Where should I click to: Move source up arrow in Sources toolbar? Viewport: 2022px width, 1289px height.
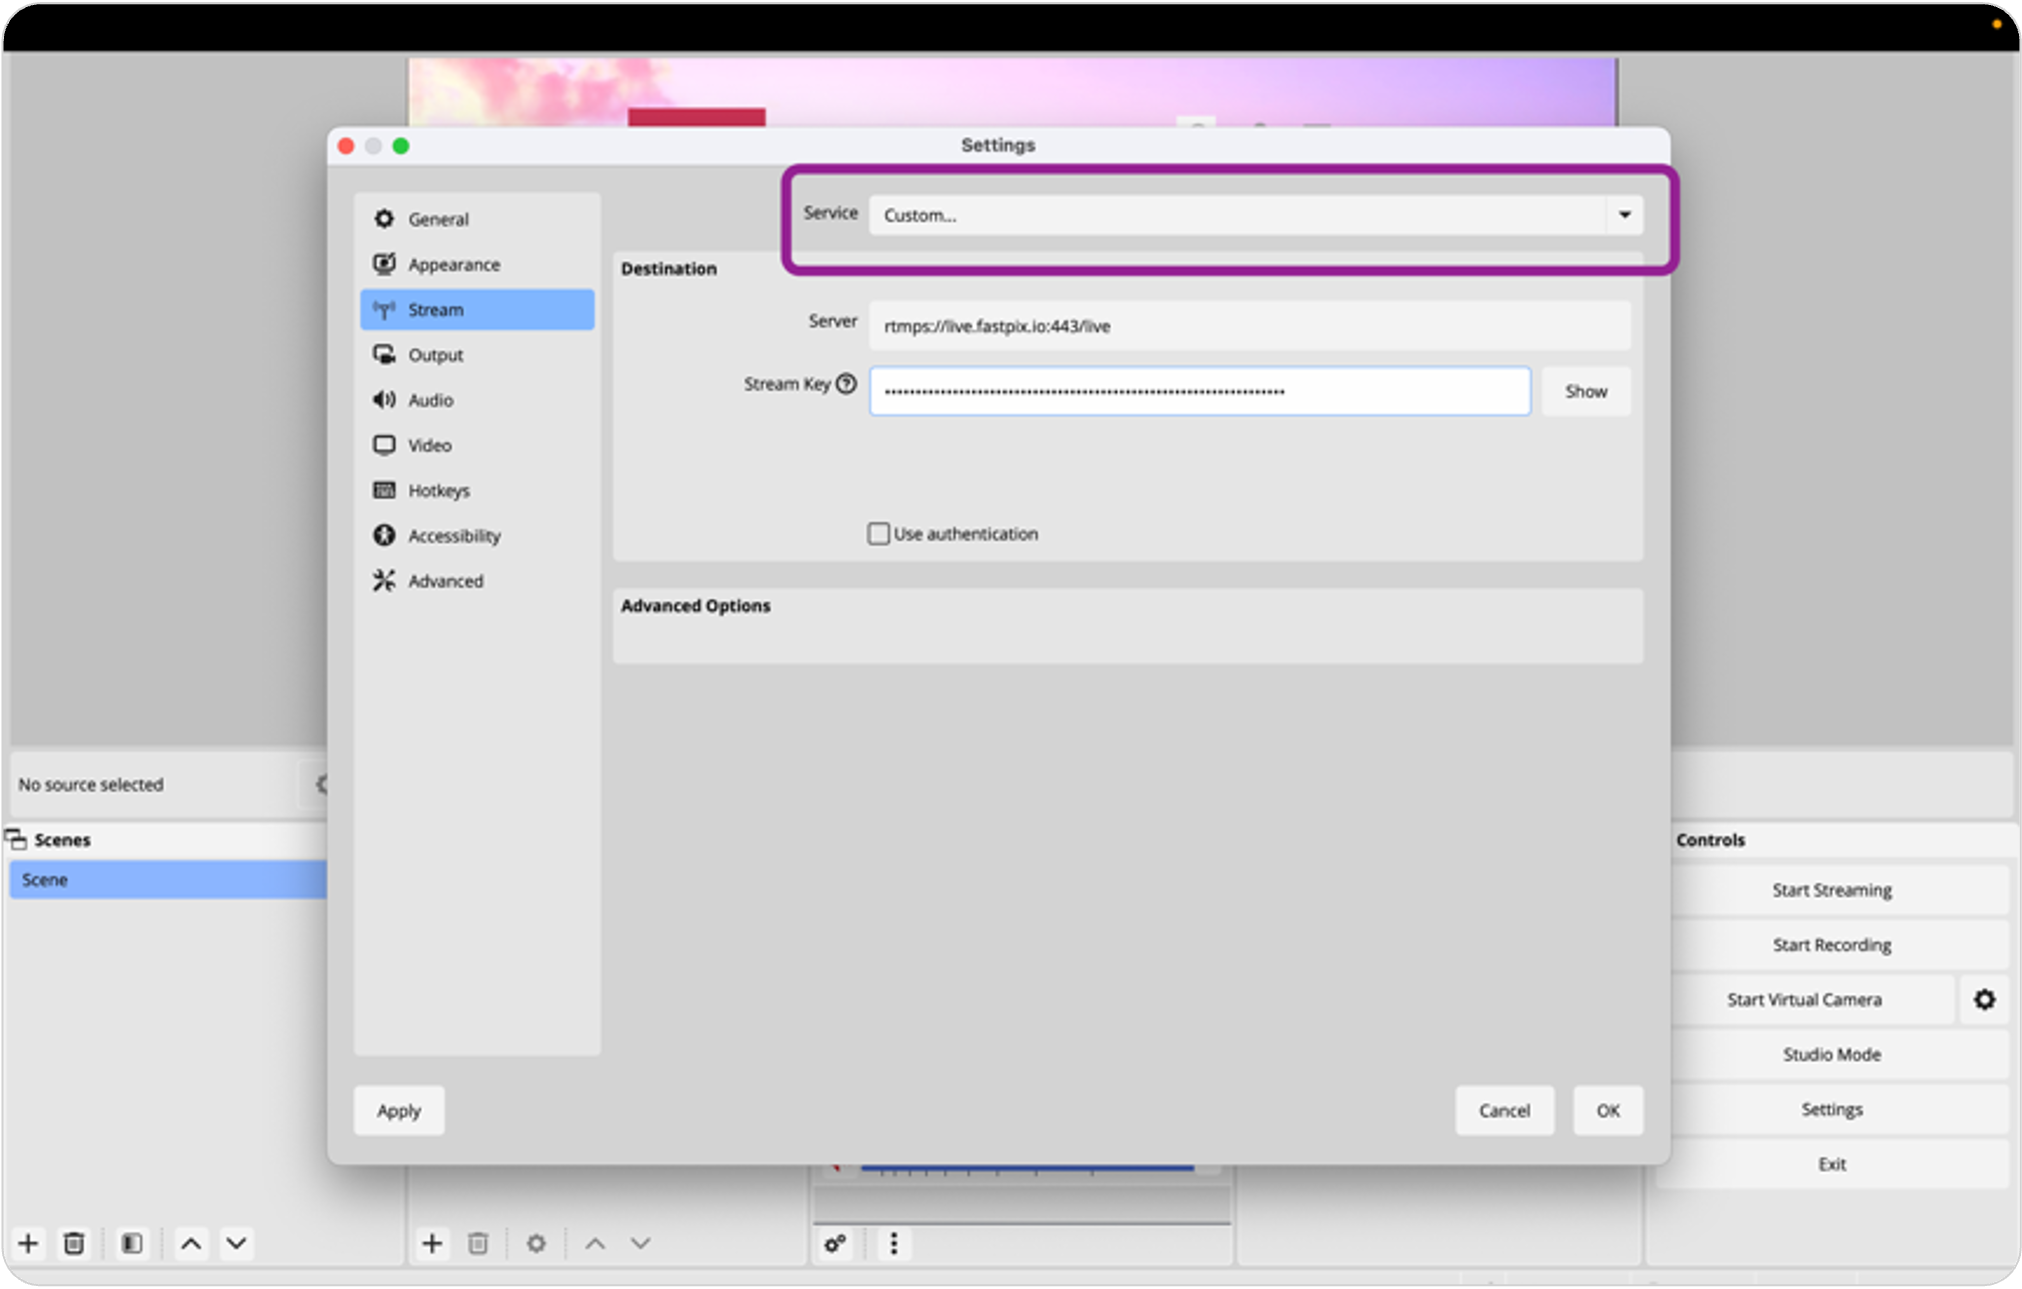(x=595, y=1243)
